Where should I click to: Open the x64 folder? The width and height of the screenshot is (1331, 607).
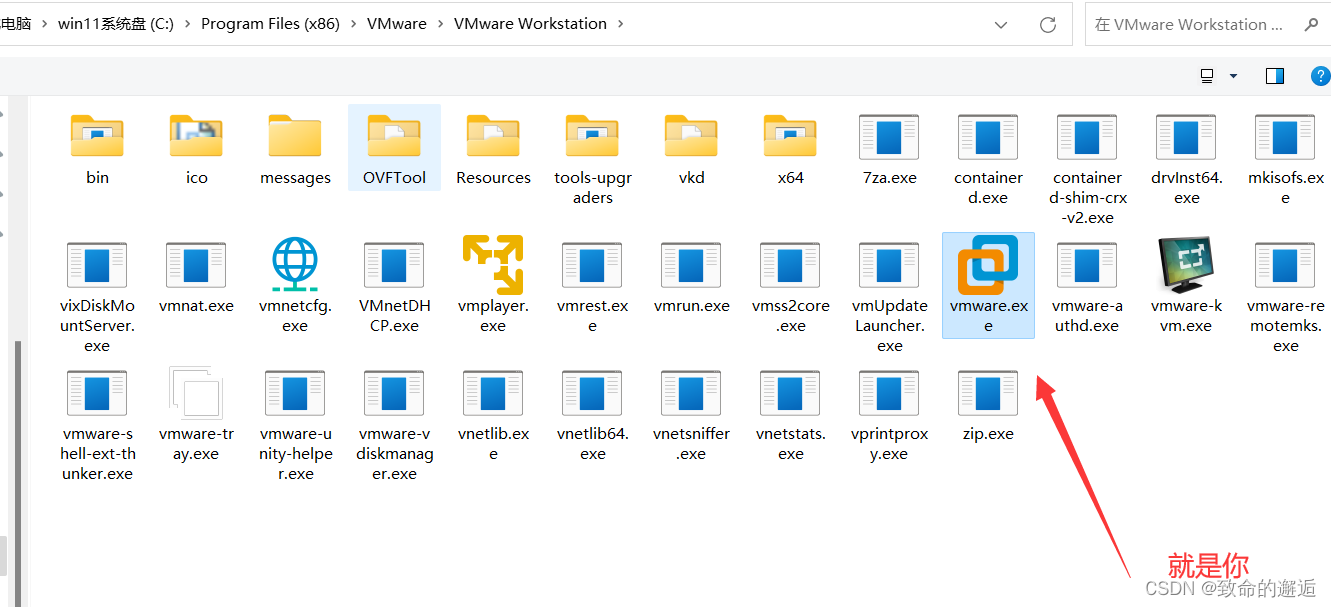click(790, 148)
